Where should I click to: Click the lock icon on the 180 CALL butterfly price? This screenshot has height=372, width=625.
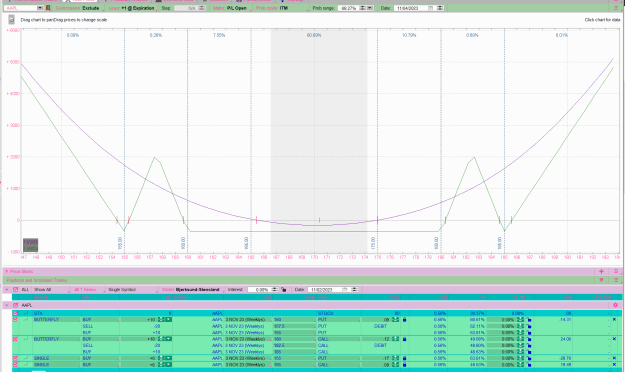[404, 339]
